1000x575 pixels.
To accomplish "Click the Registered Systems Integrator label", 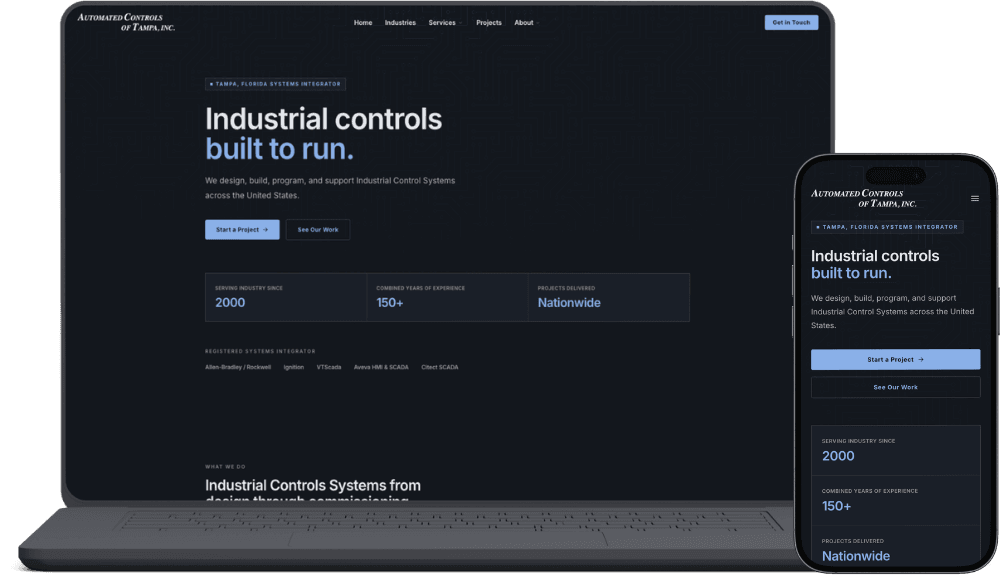I will coord(260,351).
